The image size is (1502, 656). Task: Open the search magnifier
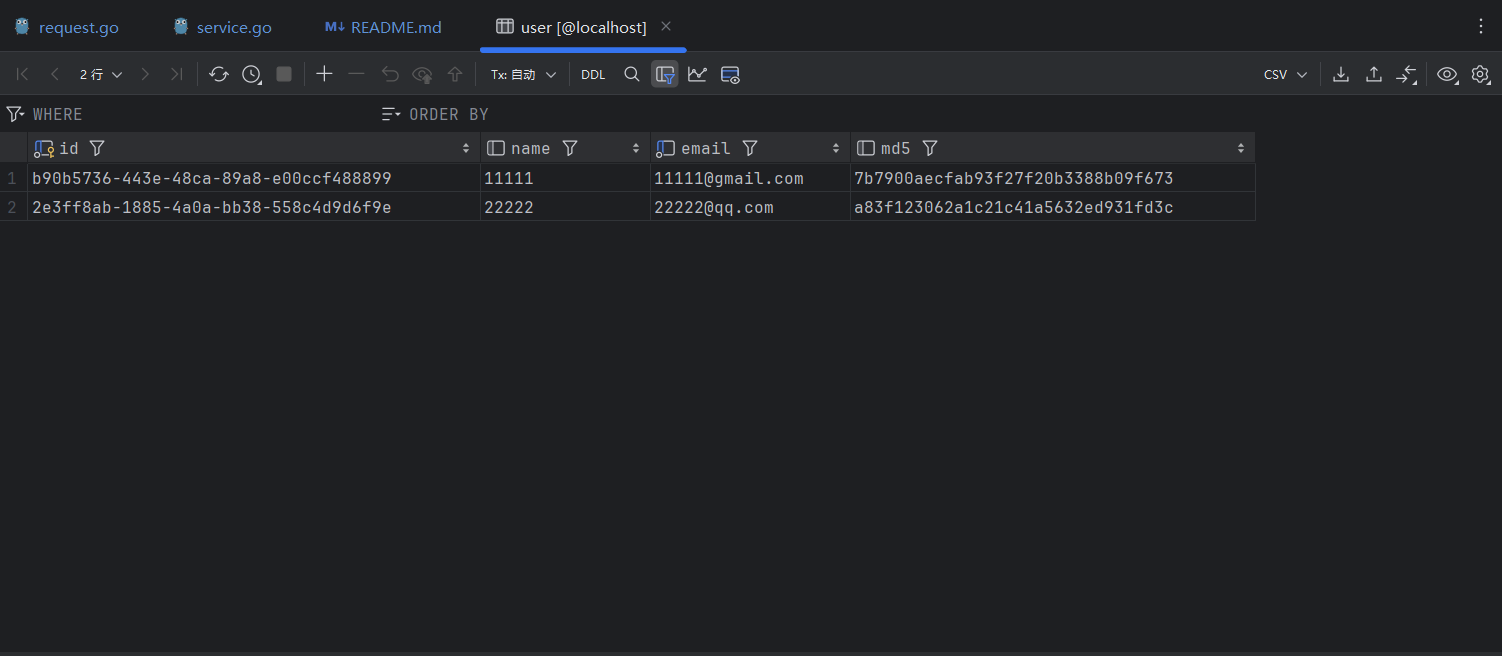(x=631, y=74)
